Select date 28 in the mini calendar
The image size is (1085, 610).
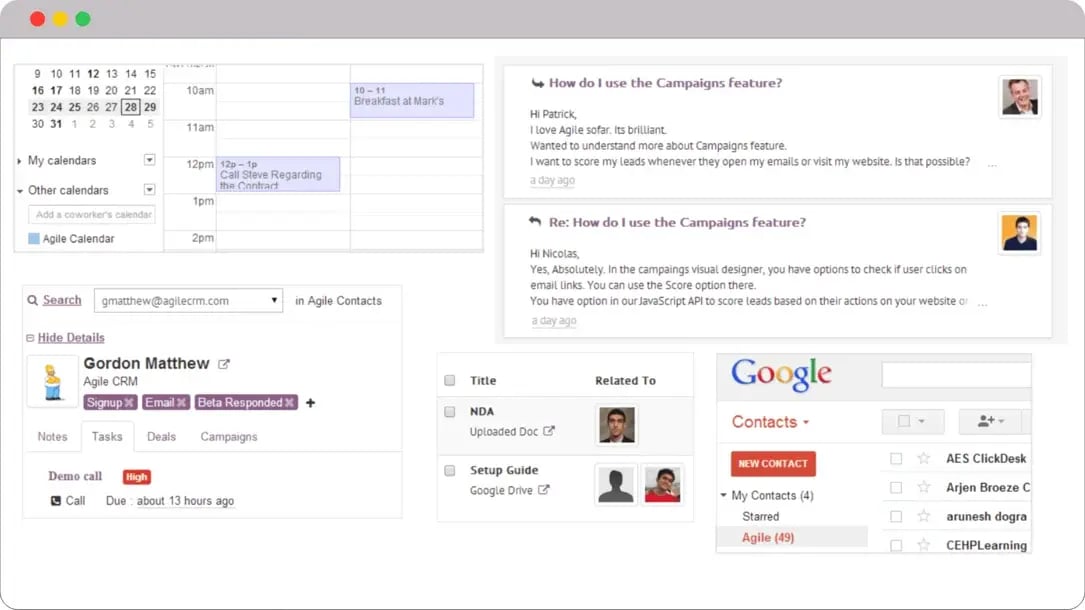pos(131,107)
